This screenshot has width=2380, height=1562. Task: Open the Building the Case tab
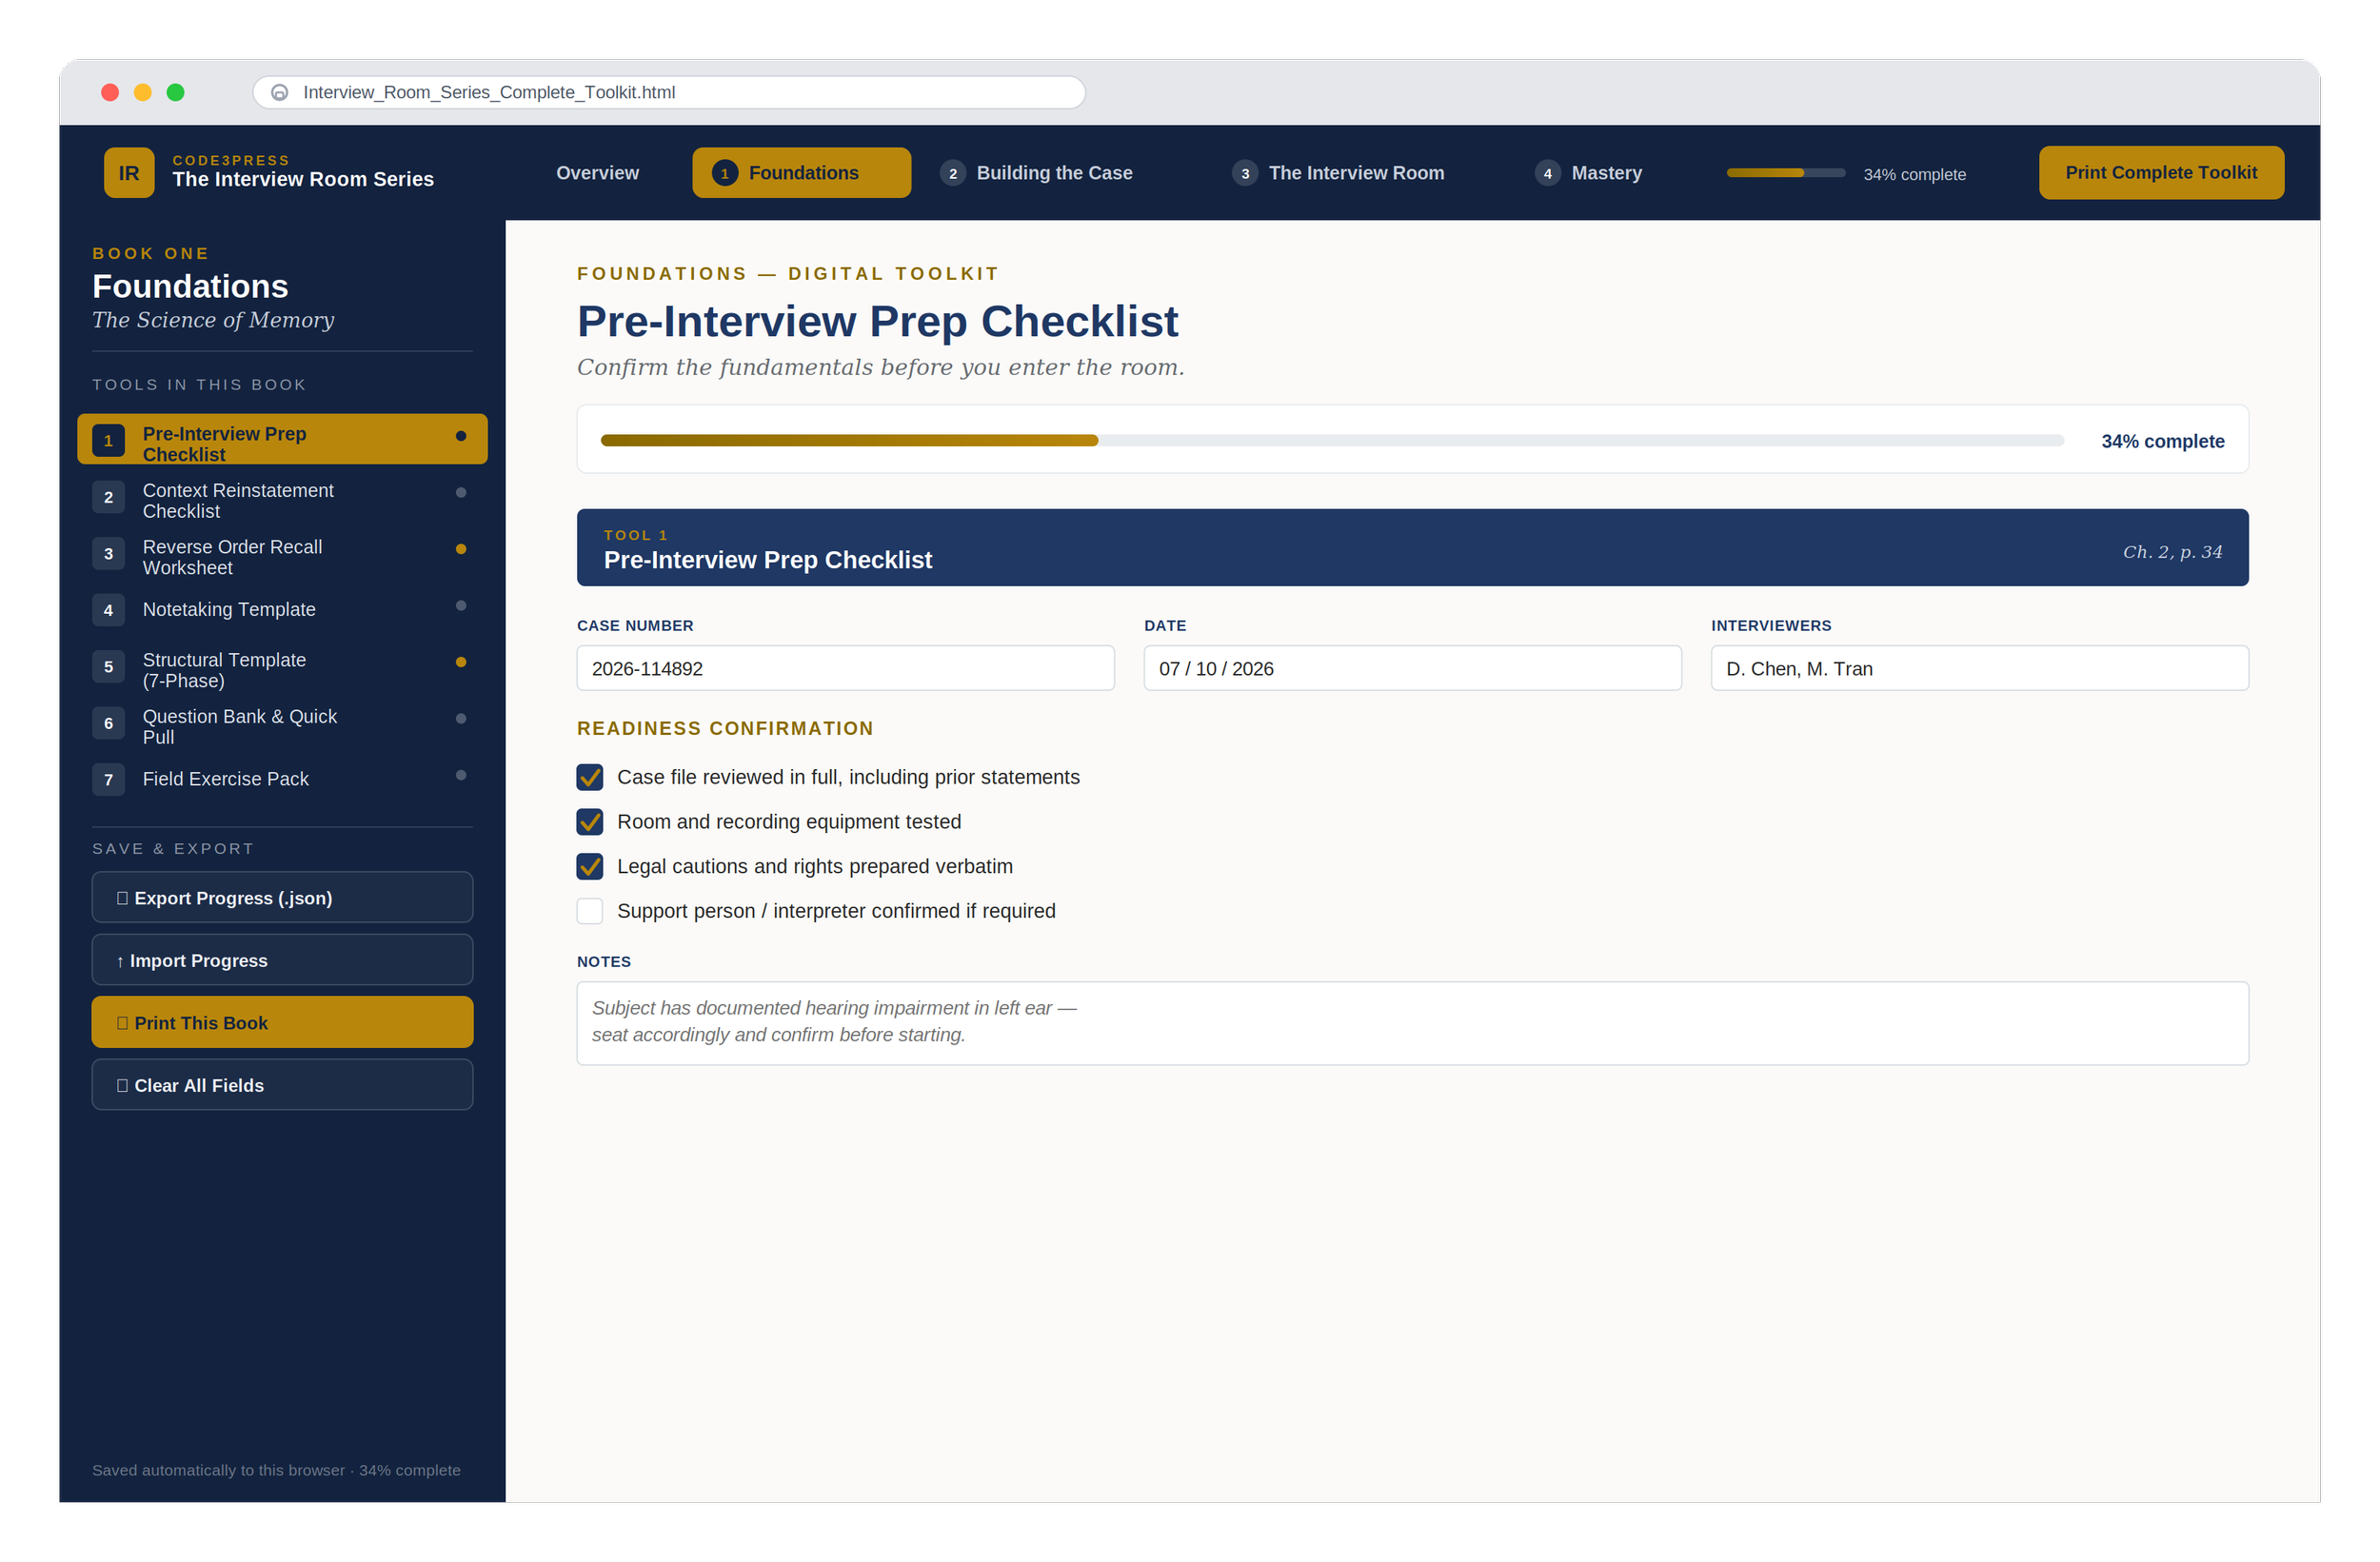[1036, 173]
